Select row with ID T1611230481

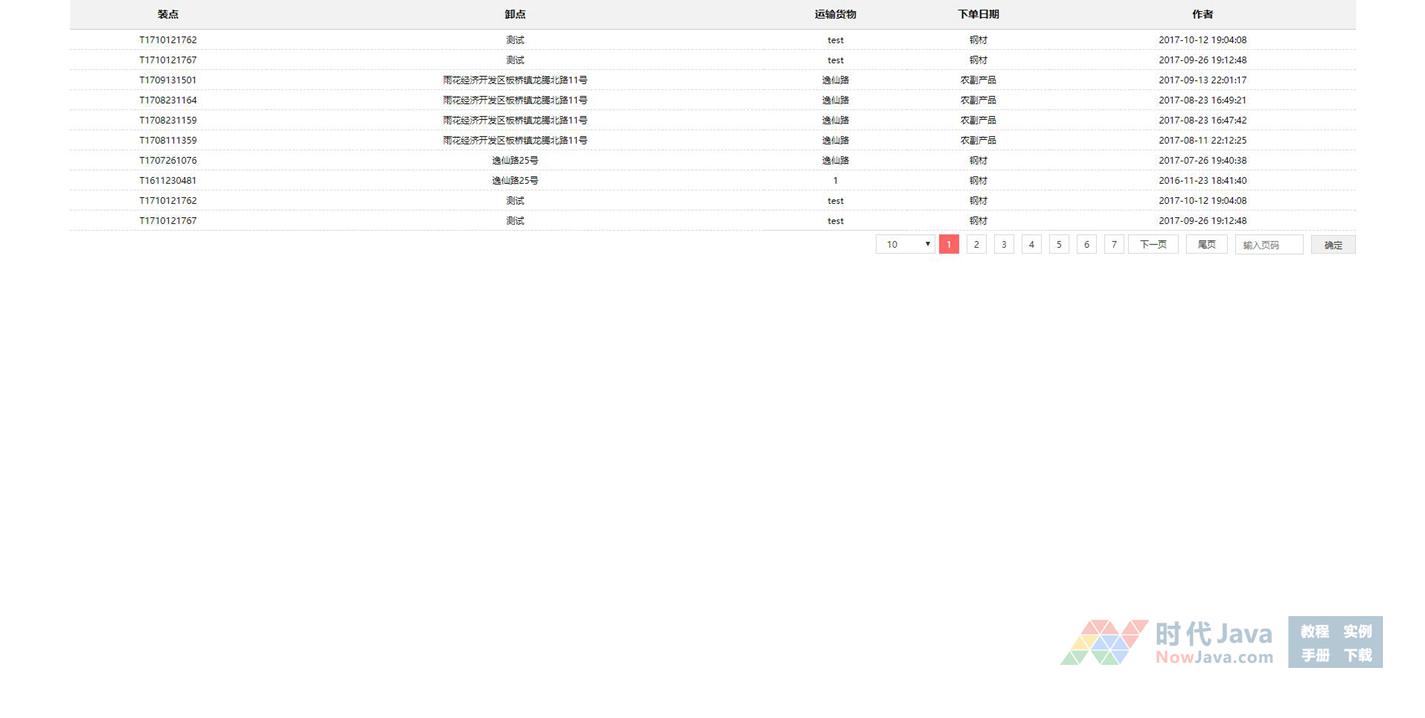pyautogui.click(x=168, y=181)
